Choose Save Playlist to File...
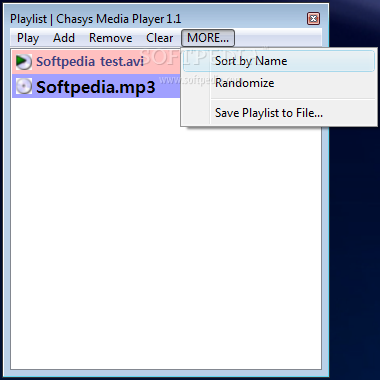The height and width of the screenshot is (380, 380). [279, 113]
